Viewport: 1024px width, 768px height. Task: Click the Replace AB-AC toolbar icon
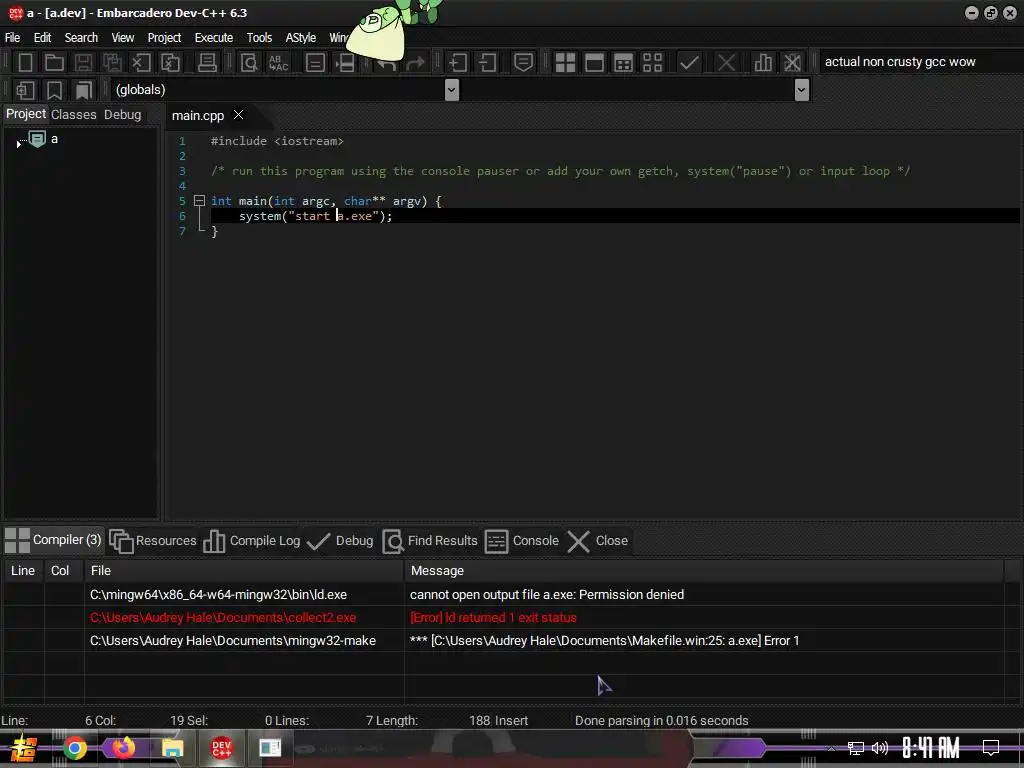(278, 63)
